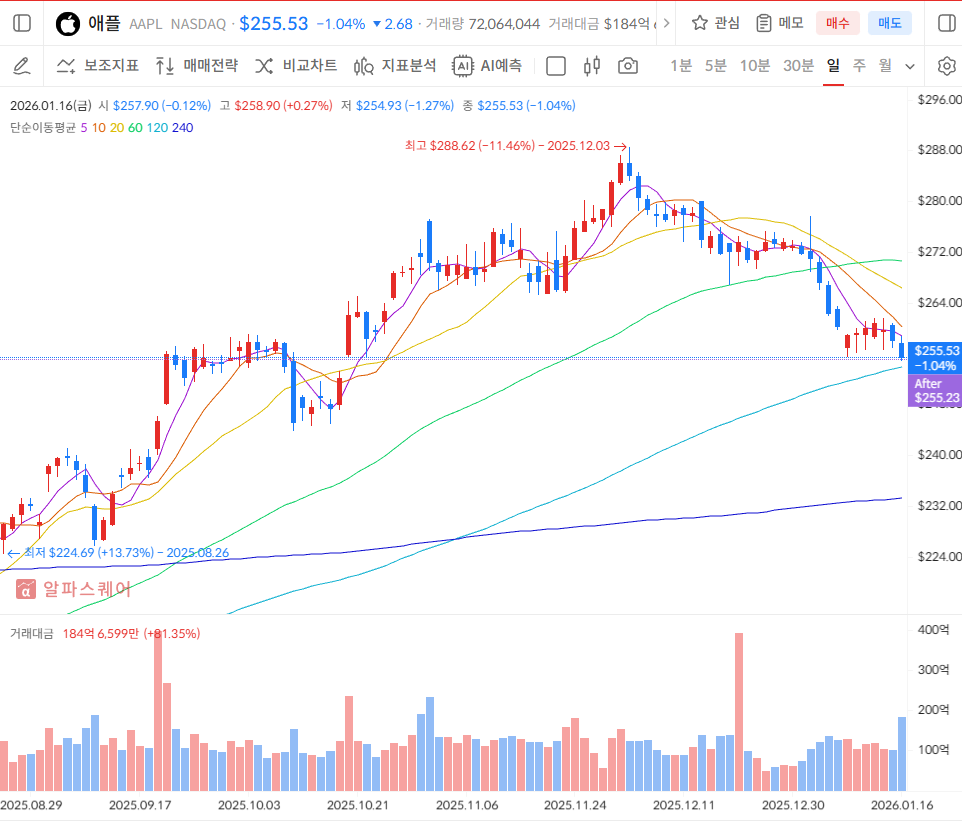Open the 메모 memo button
The image size is (962, 822).
780,23
